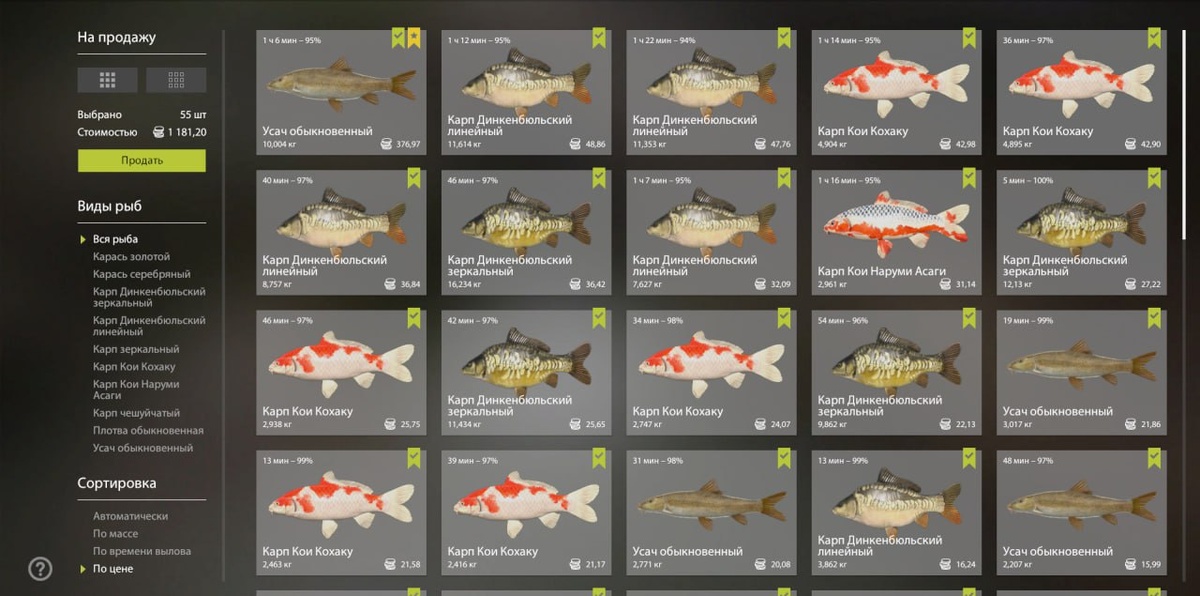Uncheck the green checkmark on the Карп Кои Наруми Асаги card
The width and height of the screenshot is (1200, 596).
[x=969, y=179]
